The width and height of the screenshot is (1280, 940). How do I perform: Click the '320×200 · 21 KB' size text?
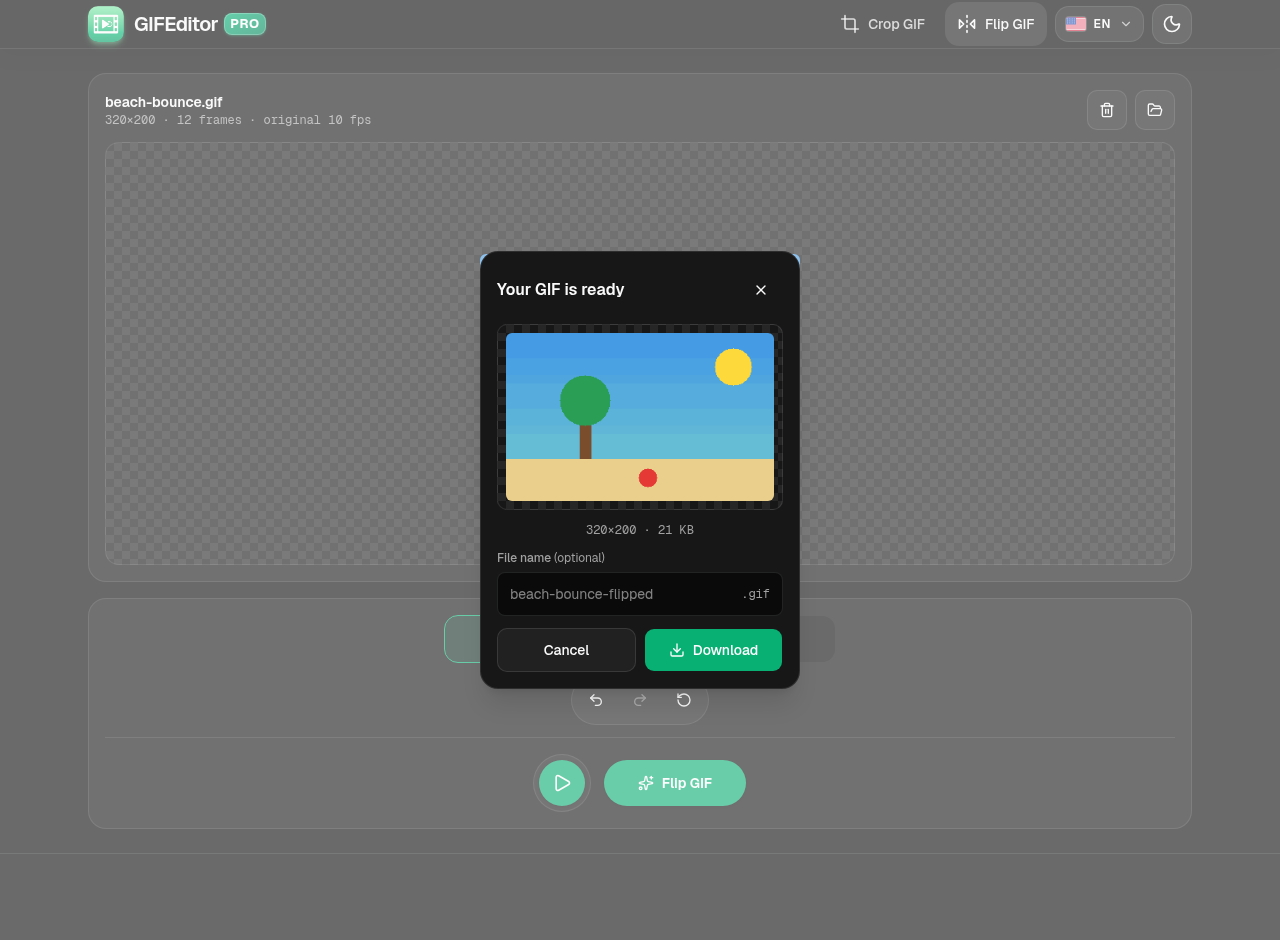pyautogui.click(x=640, y=530)
